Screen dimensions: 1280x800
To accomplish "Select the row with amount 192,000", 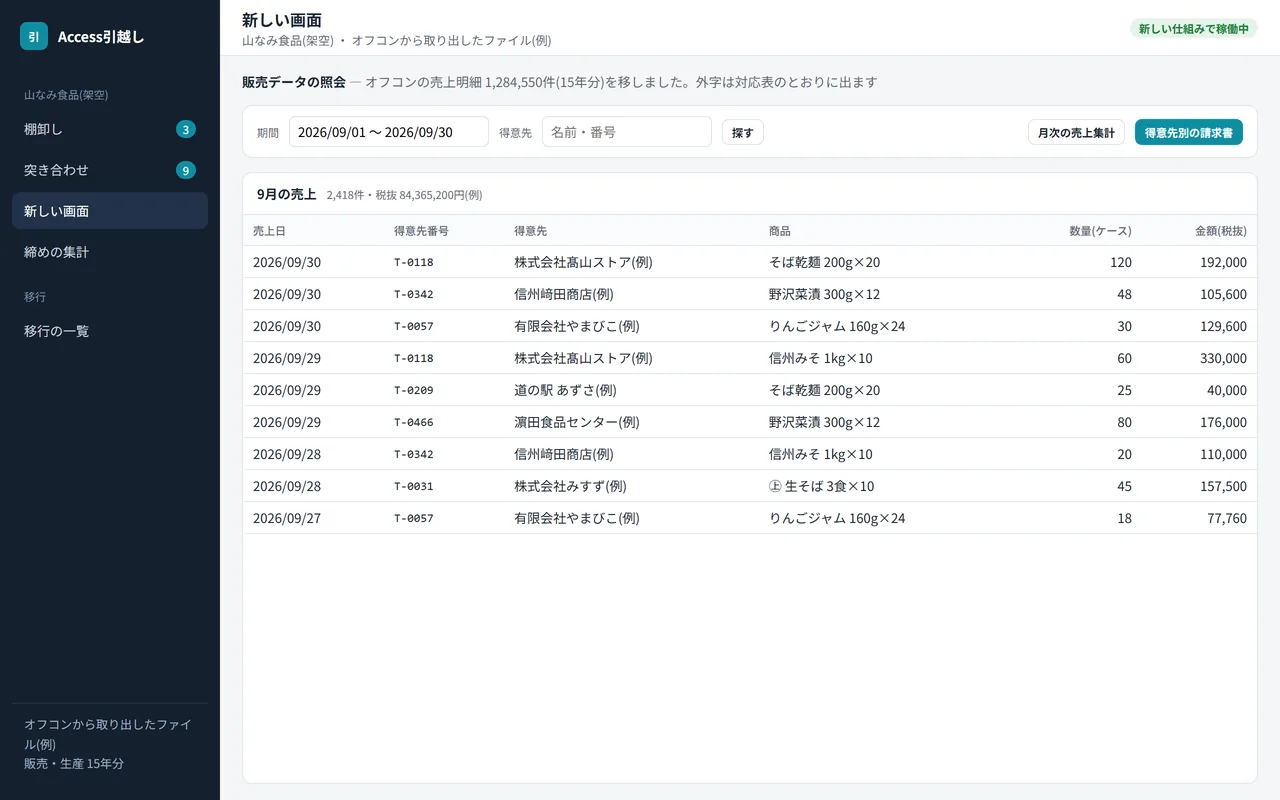I will [x=750, y=262].
